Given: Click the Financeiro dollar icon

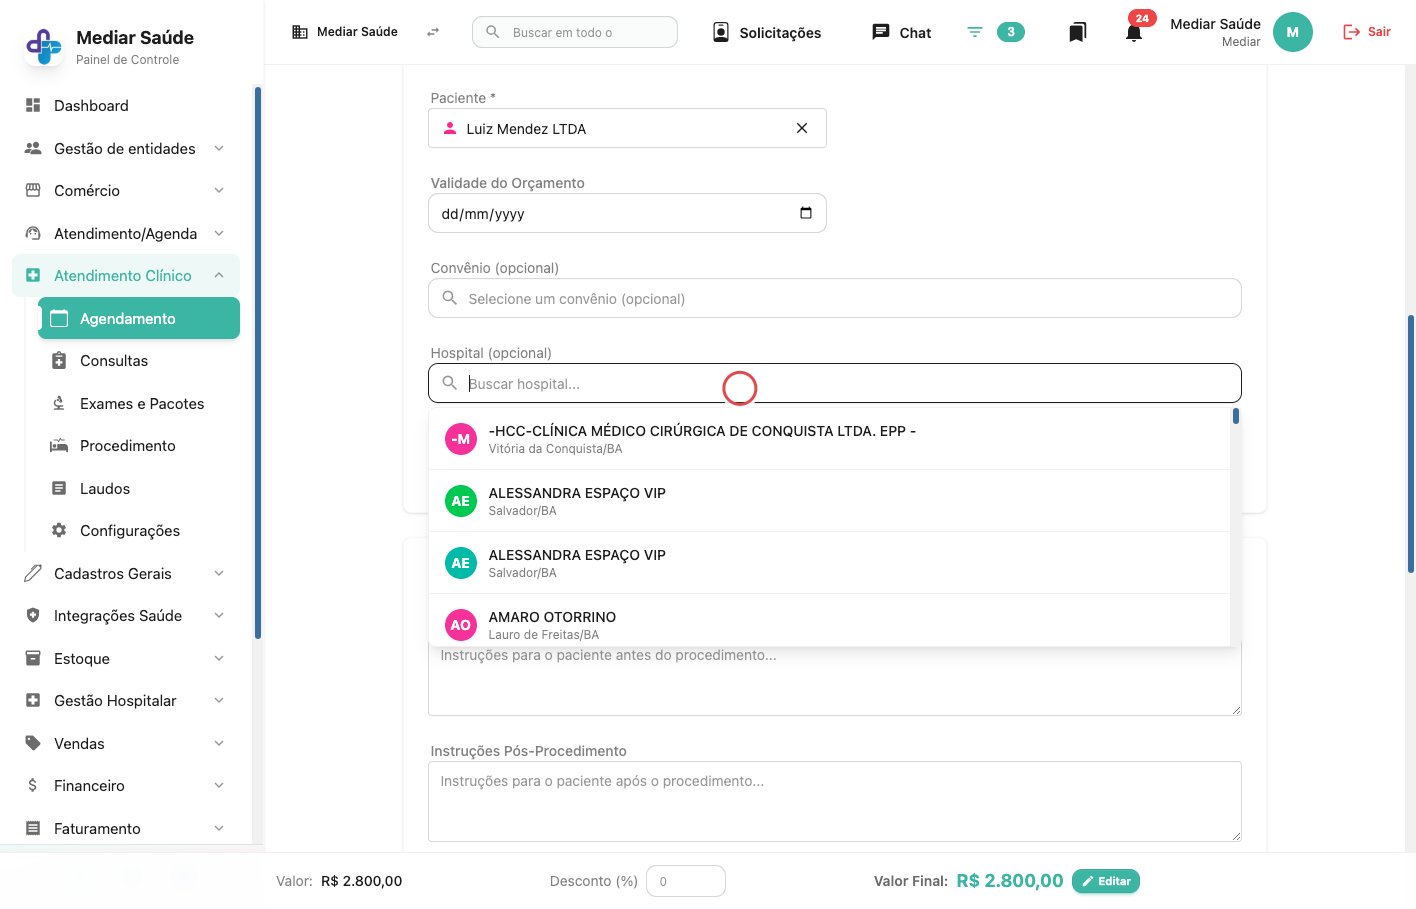Looking at the screenshot, I should (33, 785).
